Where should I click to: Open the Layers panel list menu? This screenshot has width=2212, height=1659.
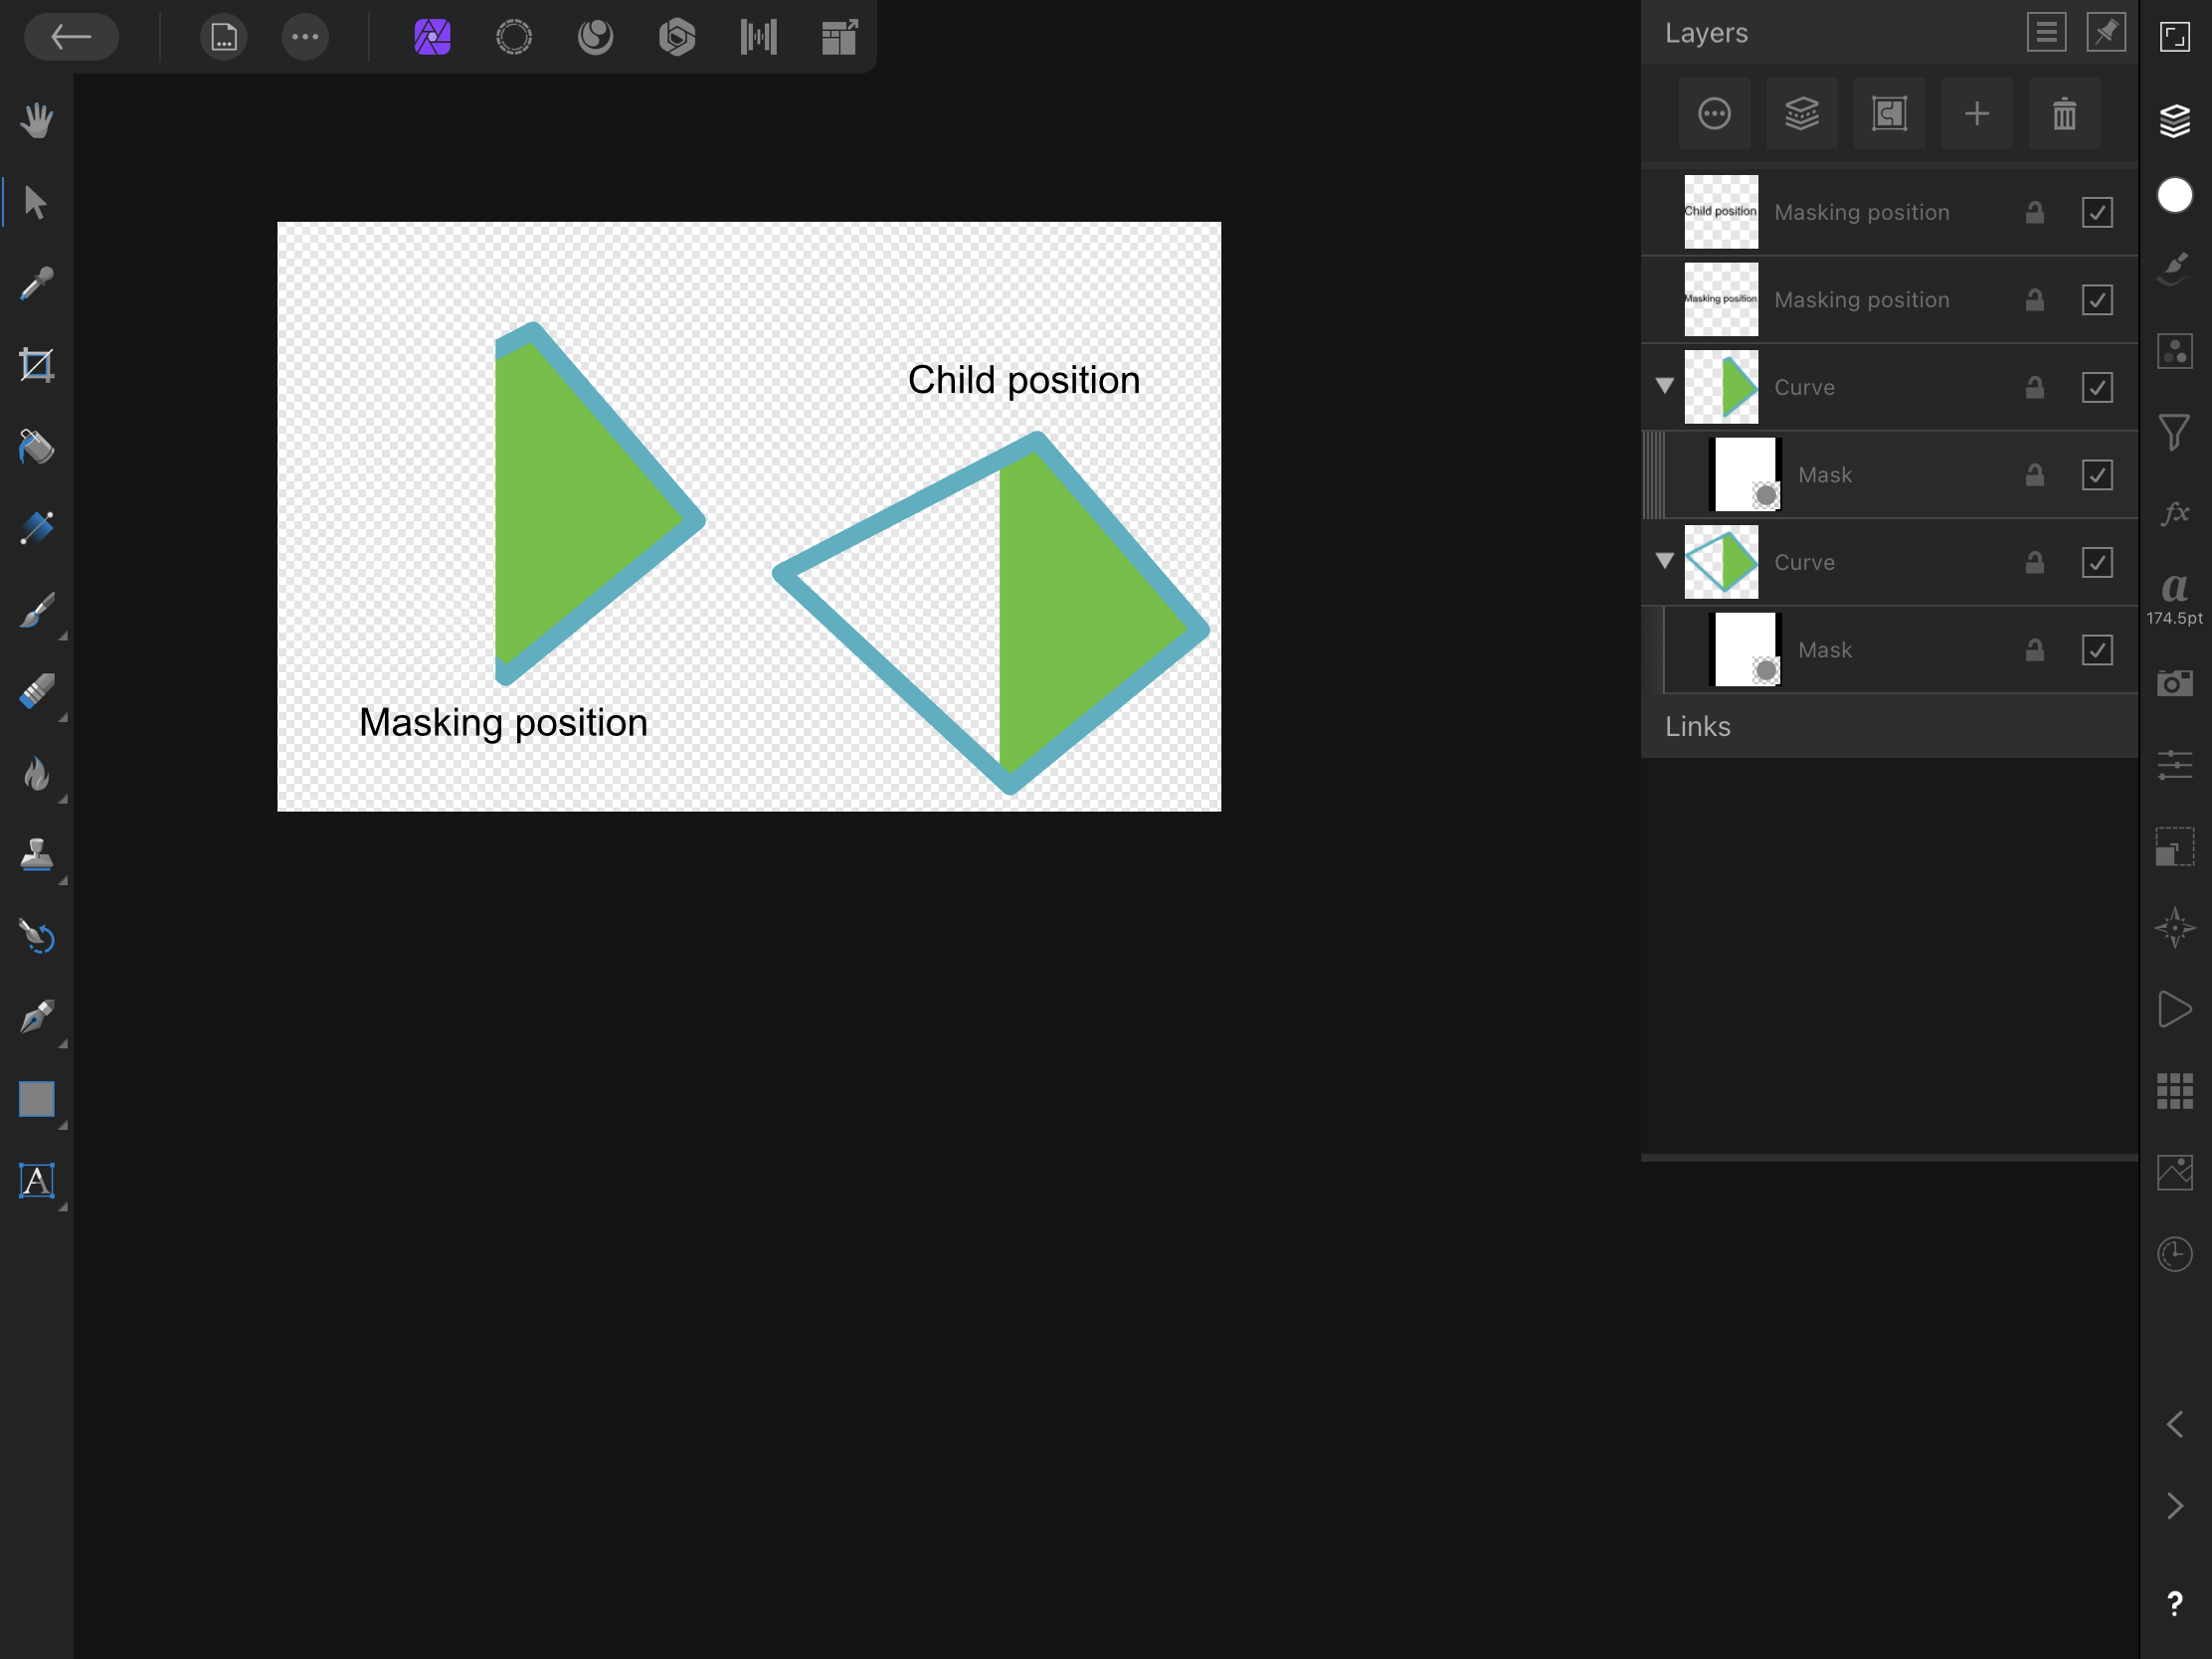tap(2046, 33)
